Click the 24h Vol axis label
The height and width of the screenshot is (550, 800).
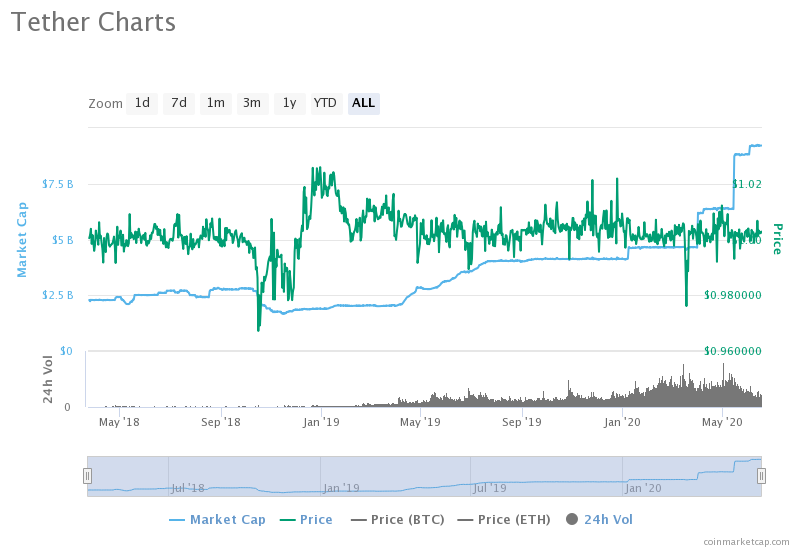click(47, 379)
